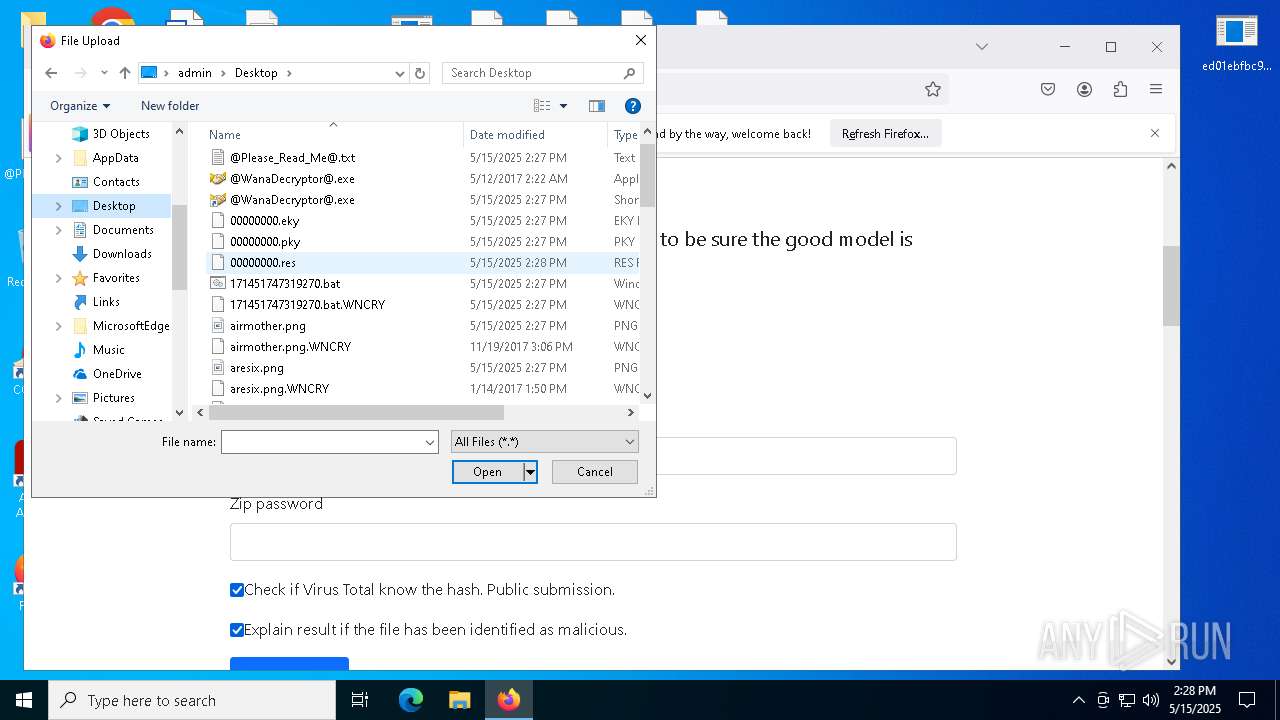Toggle Explain result if malicious checkbox
The height and width of the screenshot is (720, 1280).
pos(237,630)
